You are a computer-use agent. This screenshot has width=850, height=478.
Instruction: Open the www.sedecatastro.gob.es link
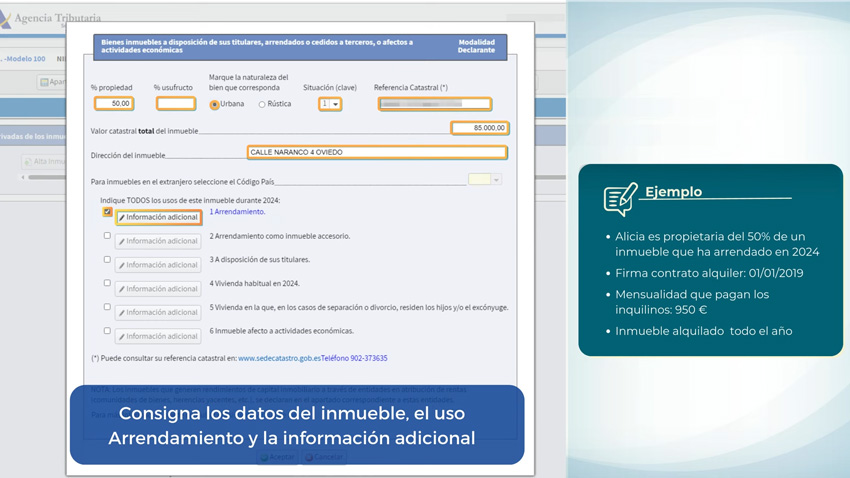[x=279, y=358]
